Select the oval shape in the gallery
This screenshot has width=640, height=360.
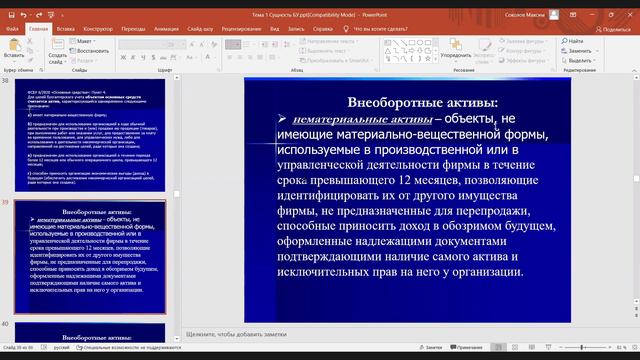(420, 42)
